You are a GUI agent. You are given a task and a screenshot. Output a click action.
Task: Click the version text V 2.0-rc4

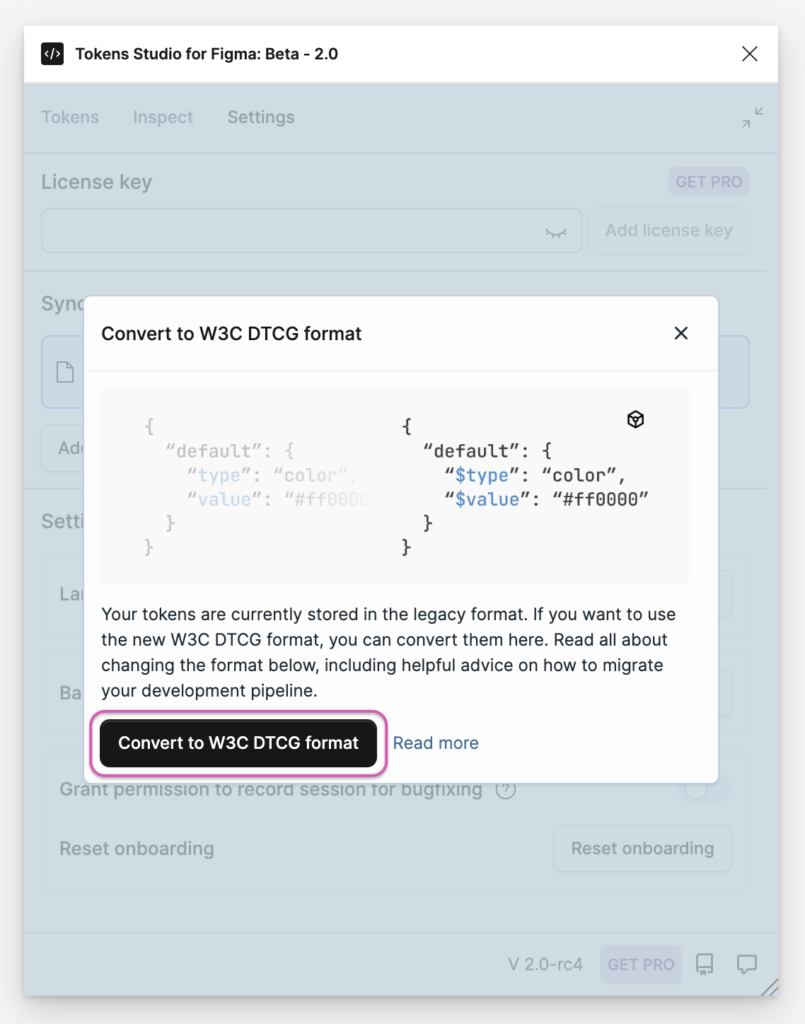[x=545, y=965]
